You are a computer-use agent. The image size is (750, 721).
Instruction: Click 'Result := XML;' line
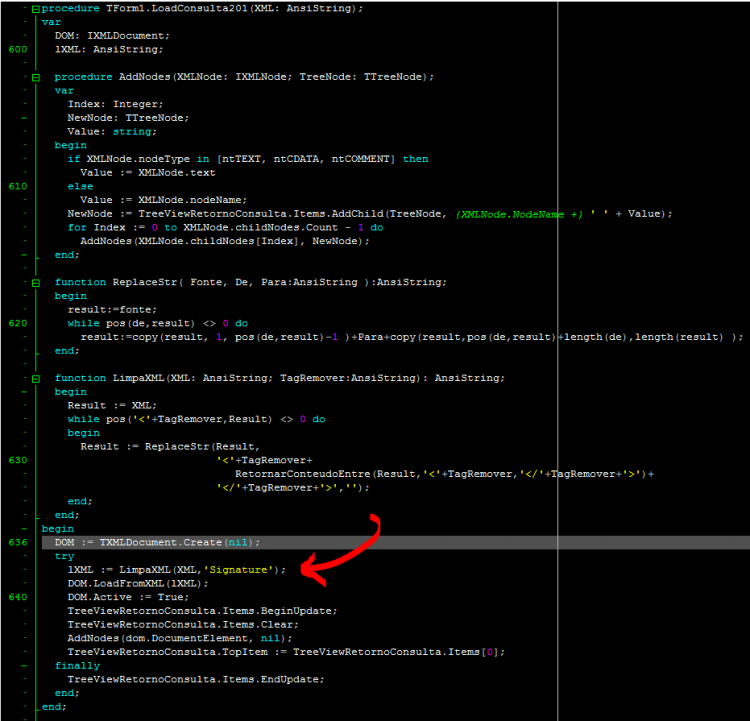point(112,406)
